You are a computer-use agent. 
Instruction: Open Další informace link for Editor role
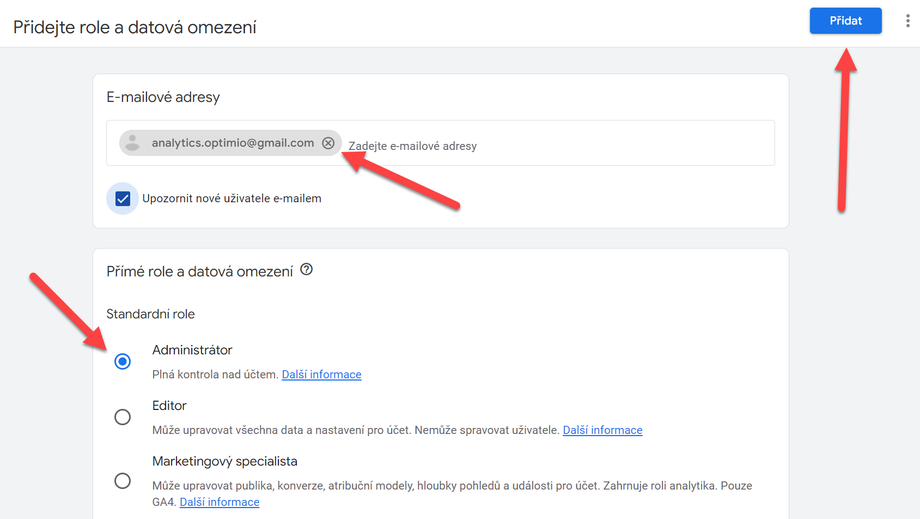tap(603, 430)
